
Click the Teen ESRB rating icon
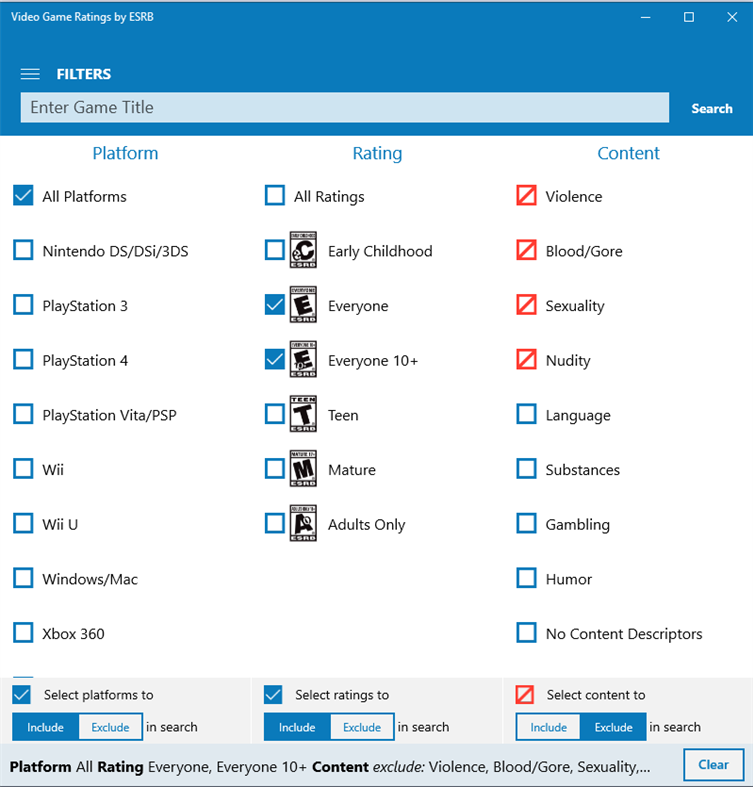coord(303,414)
